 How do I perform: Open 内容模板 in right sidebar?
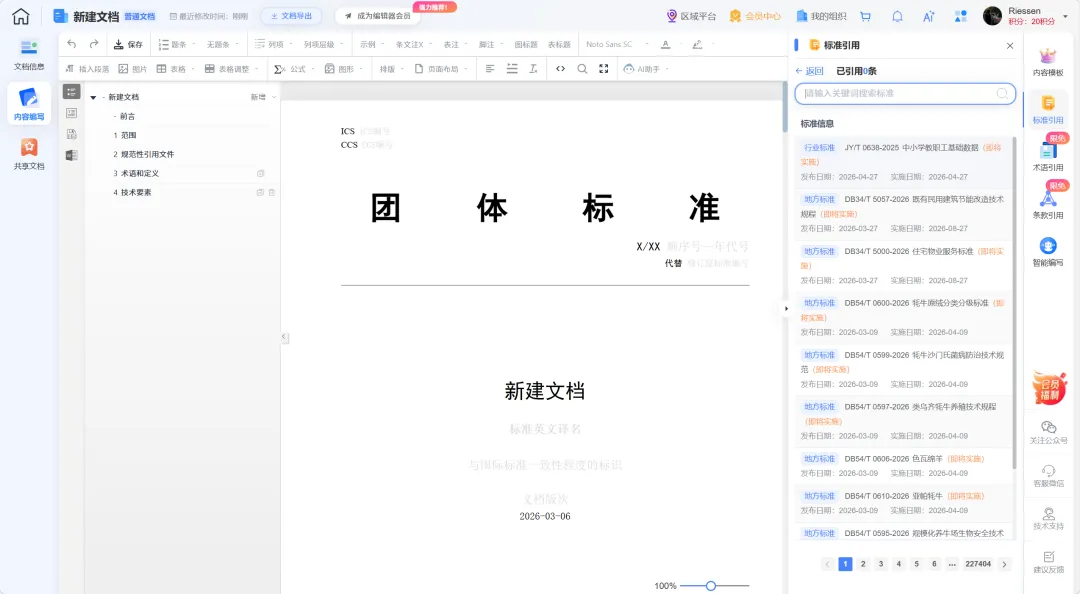pos(1048,62)
